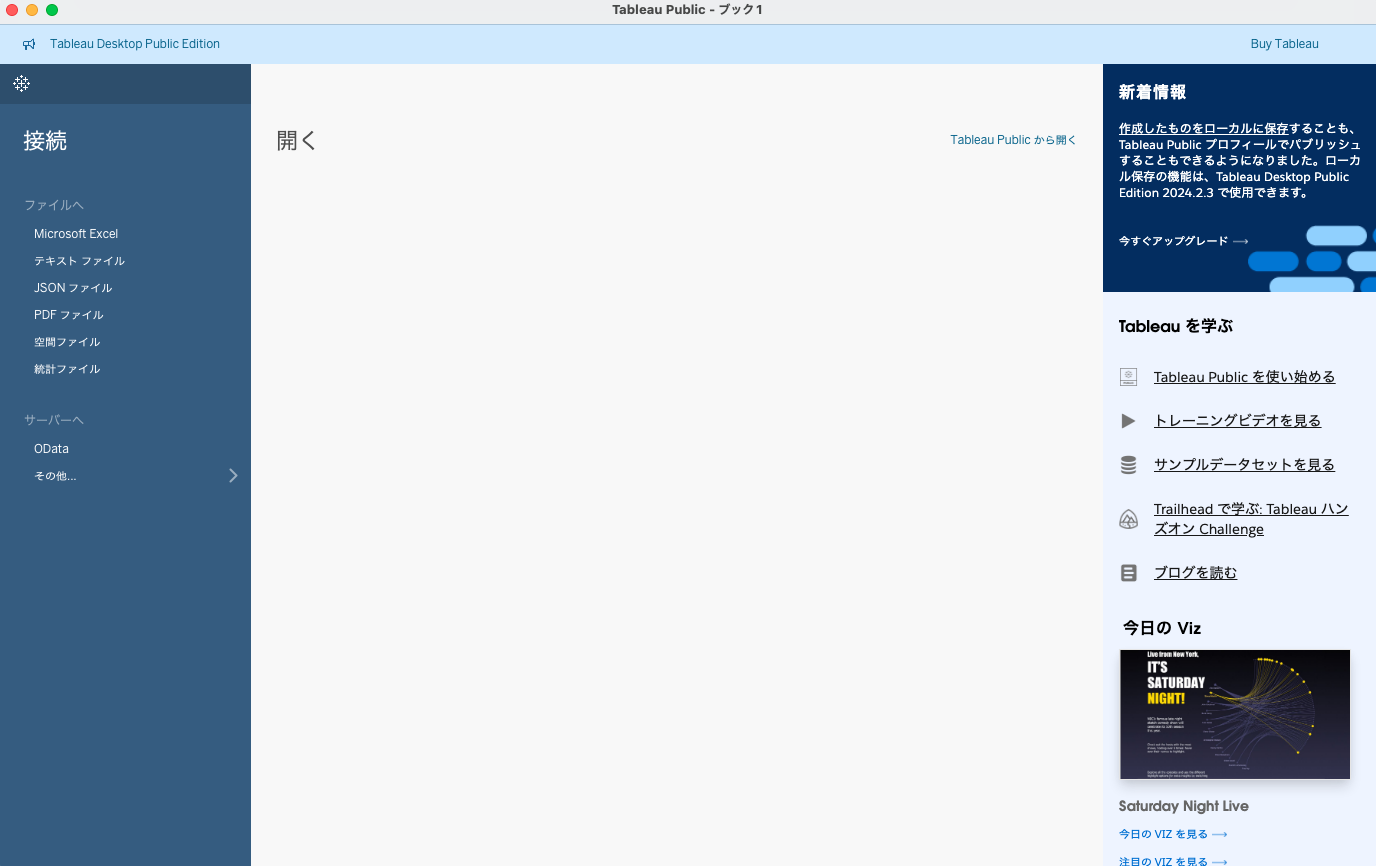Screen dimensions: 1376x866
Task: Open ブログを読む link
Action: [1195, 573]
